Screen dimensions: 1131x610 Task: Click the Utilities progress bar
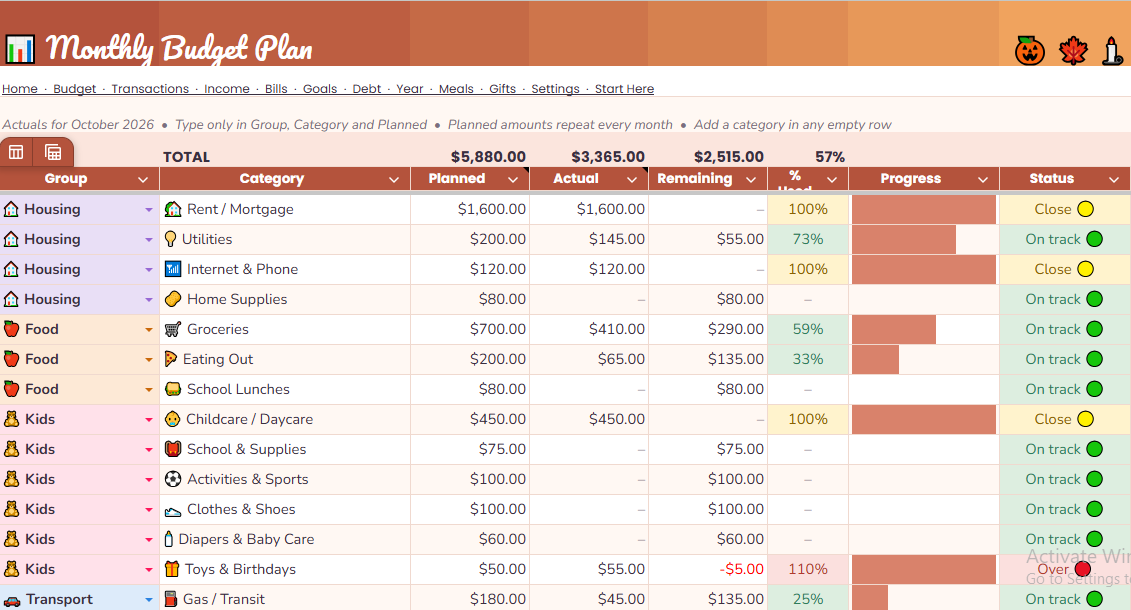click(x=904, y=239)
